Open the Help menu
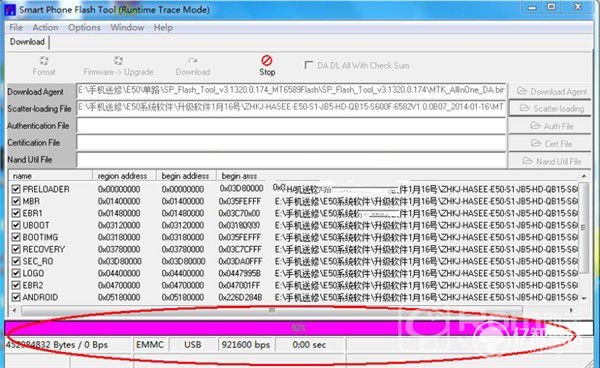Image resolution: width=600 pixels, height=368 pixels. pos(163,28)
